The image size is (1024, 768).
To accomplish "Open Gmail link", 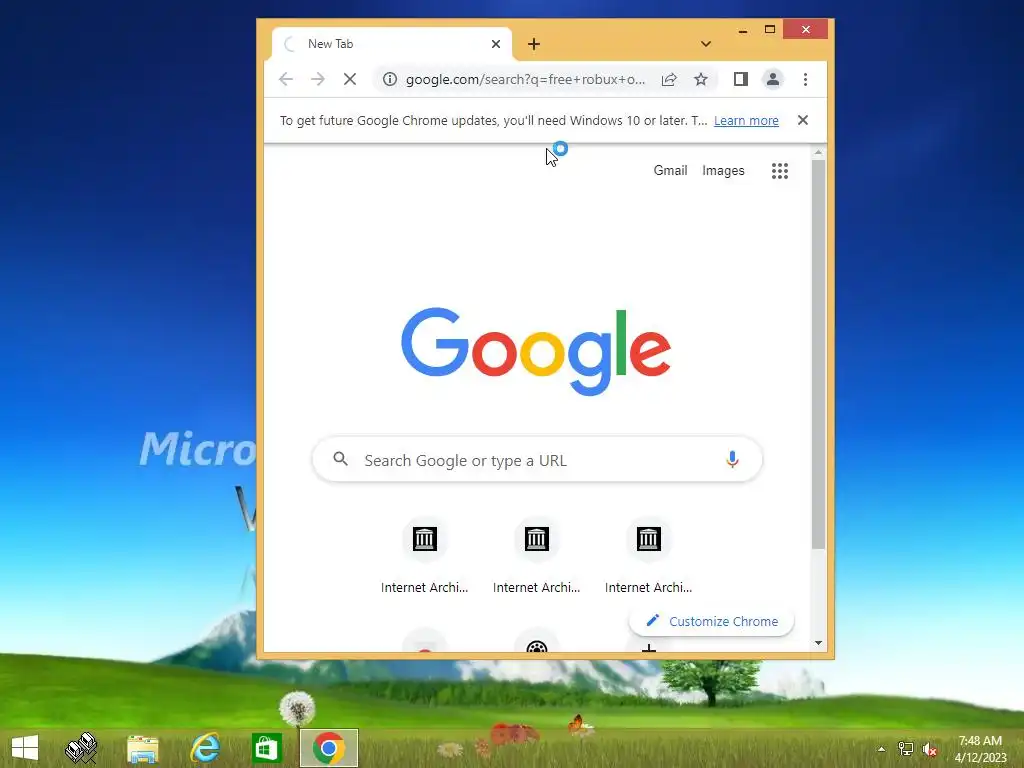I will pos(670,170).
